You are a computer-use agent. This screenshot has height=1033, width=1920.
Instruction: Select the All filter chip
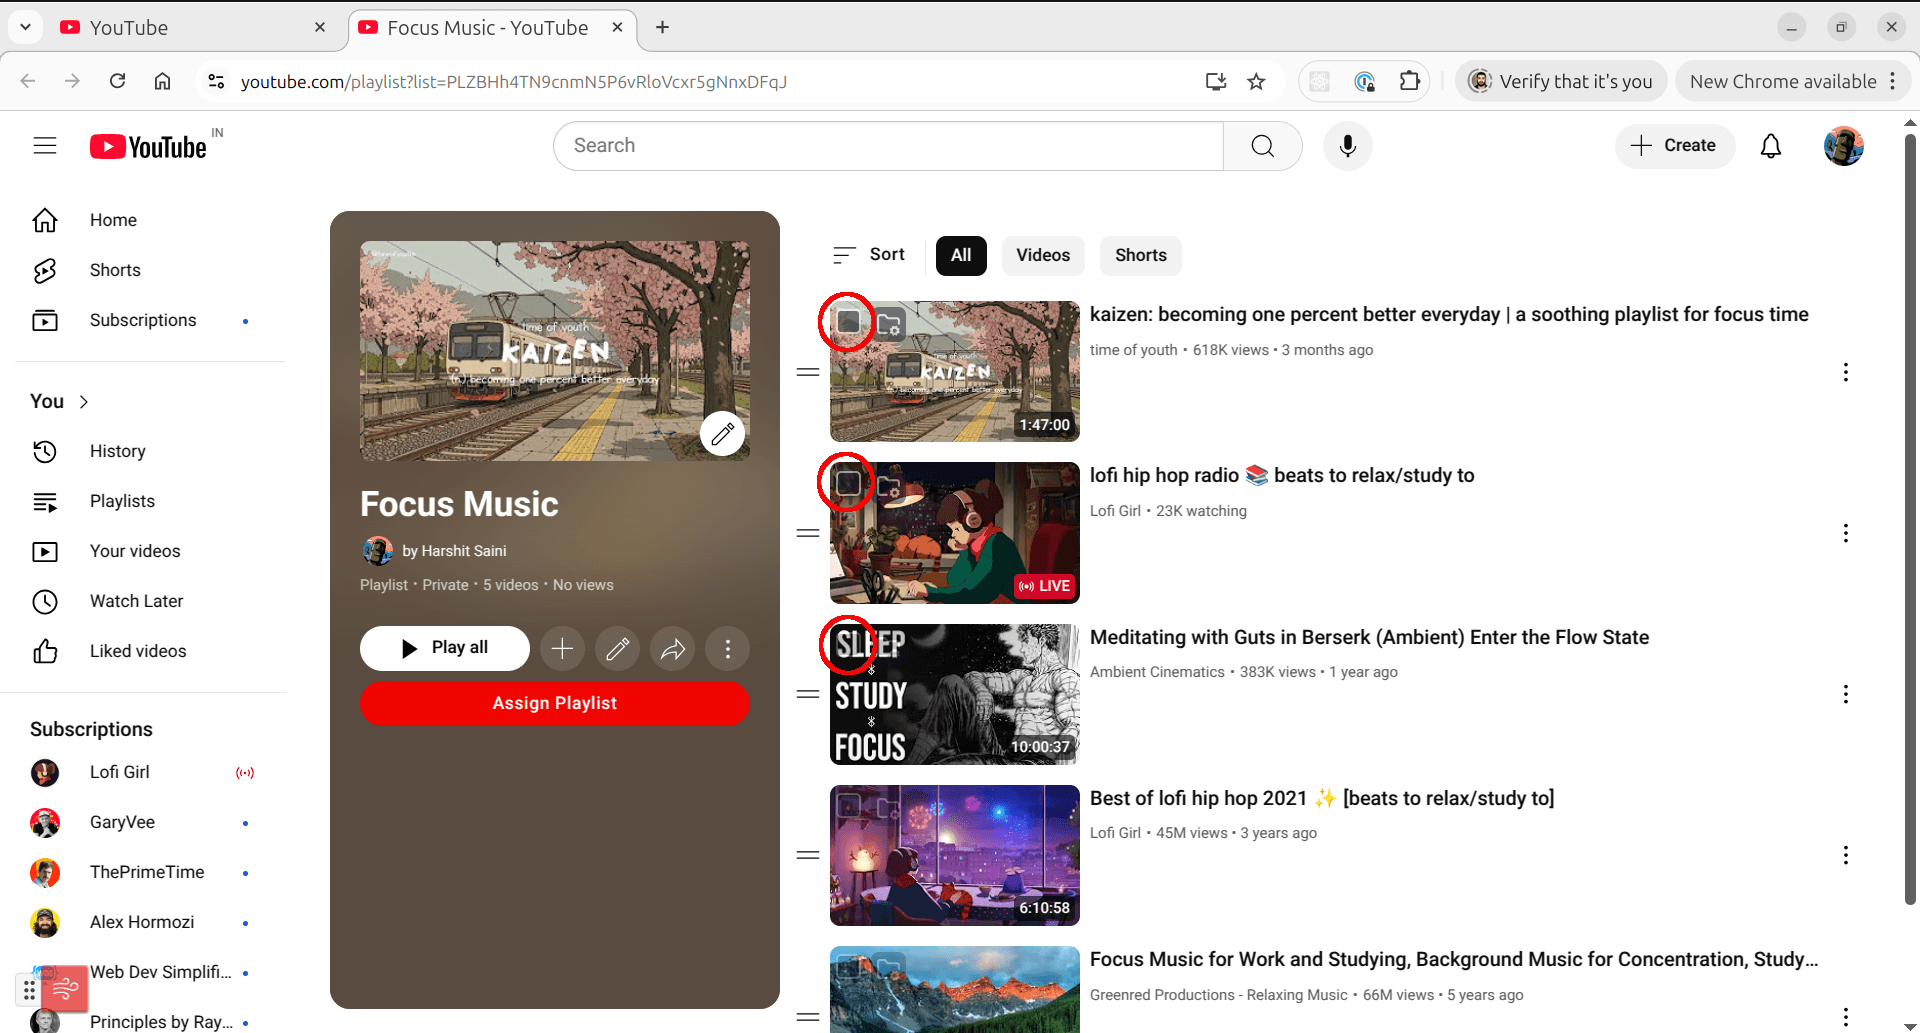tap(961, 255)
